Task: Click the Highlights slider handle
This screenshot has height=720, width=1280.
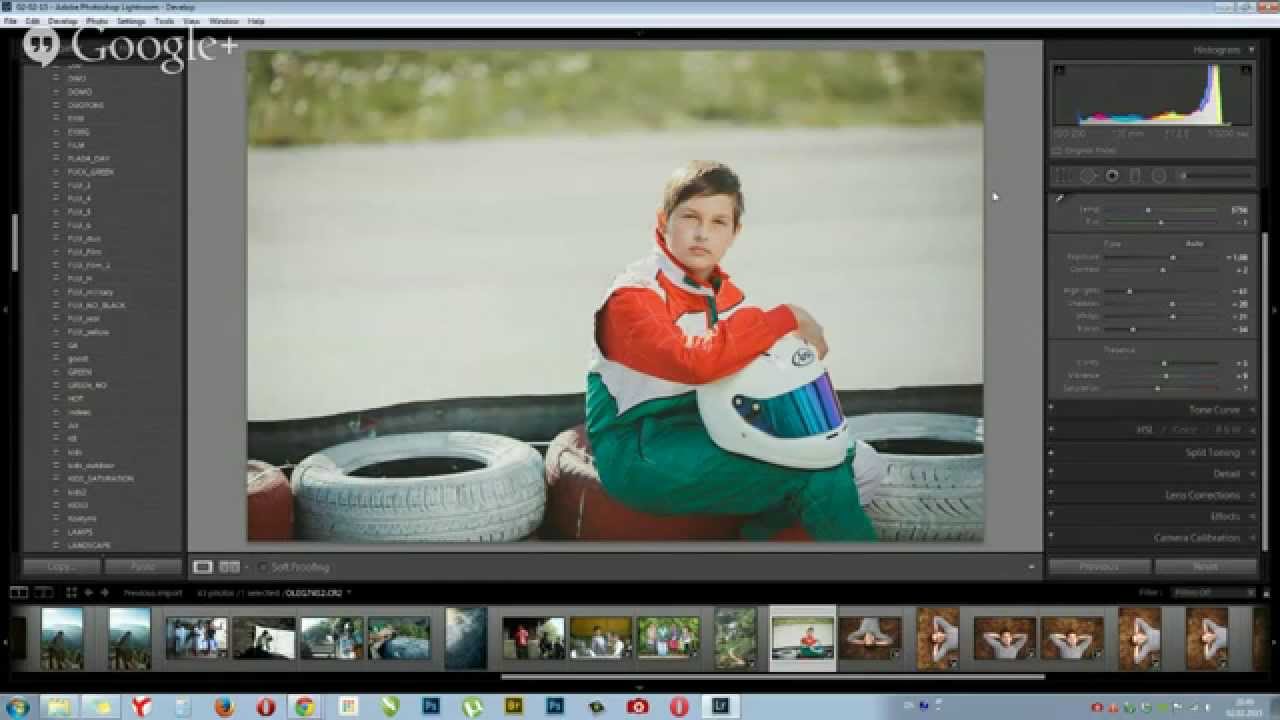Action: (1130, 291)
